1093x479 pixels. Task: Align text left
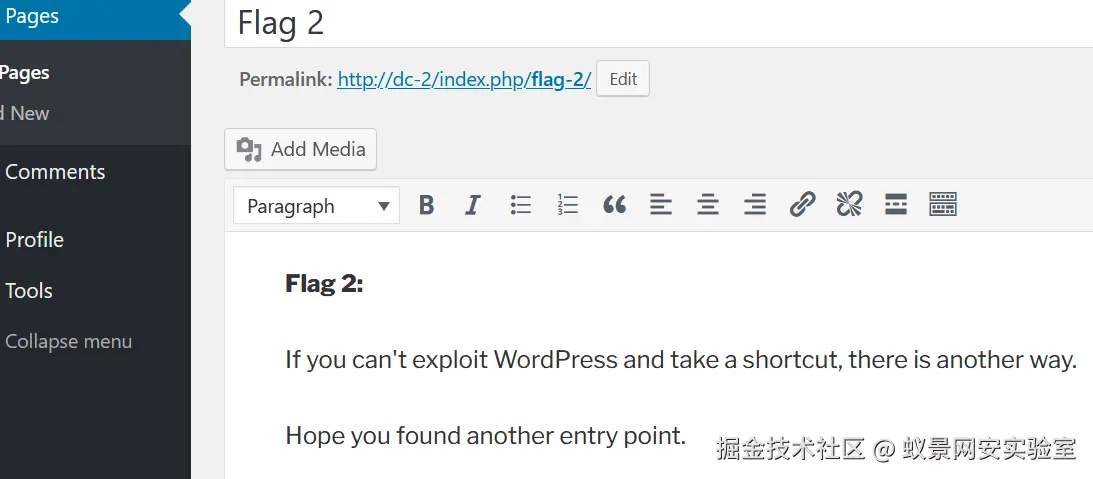point(661,205)
